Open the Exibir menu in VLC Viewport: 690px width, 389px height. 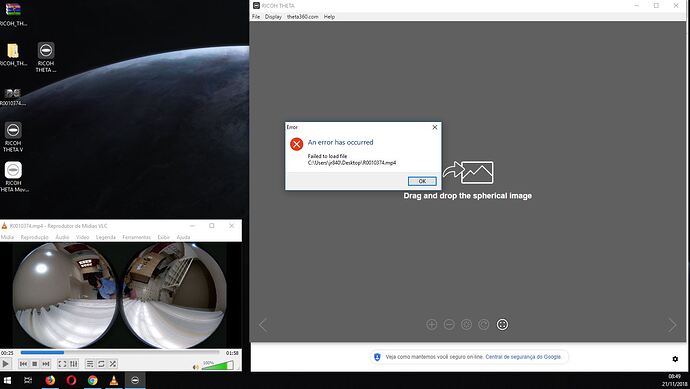click(164, 237)
